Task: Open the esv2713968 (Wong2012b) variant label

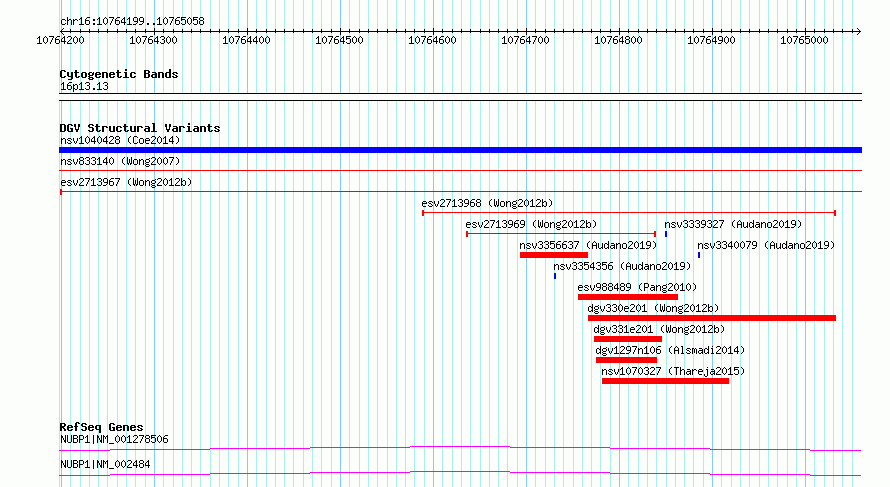Action: [487, 203]
